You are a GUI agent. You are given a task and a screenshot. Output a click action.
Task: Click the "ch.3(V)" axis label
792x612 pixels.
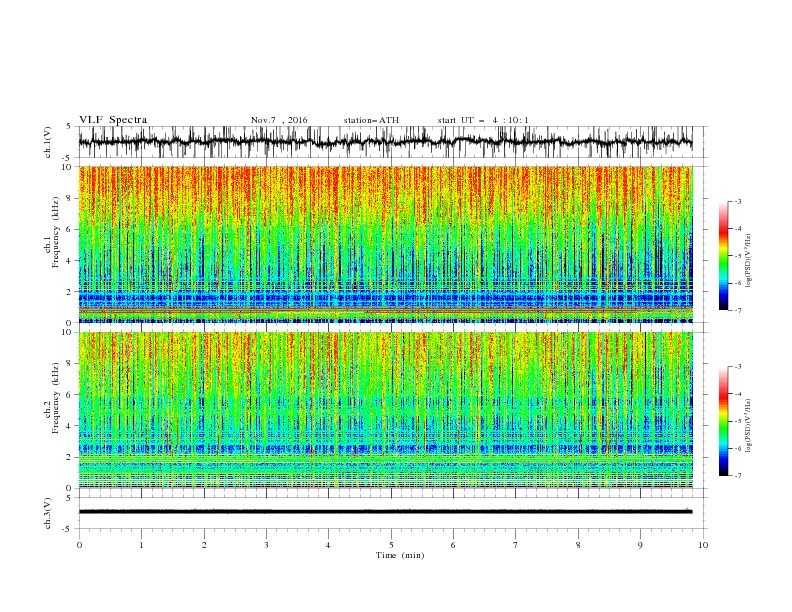[48, 513]
